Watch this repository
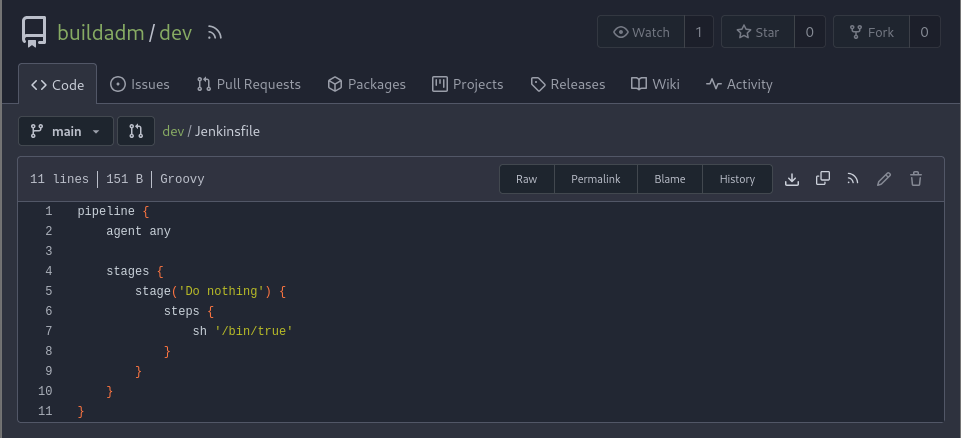The width and height of the screenshot is (961, 438). click(641, 32)
